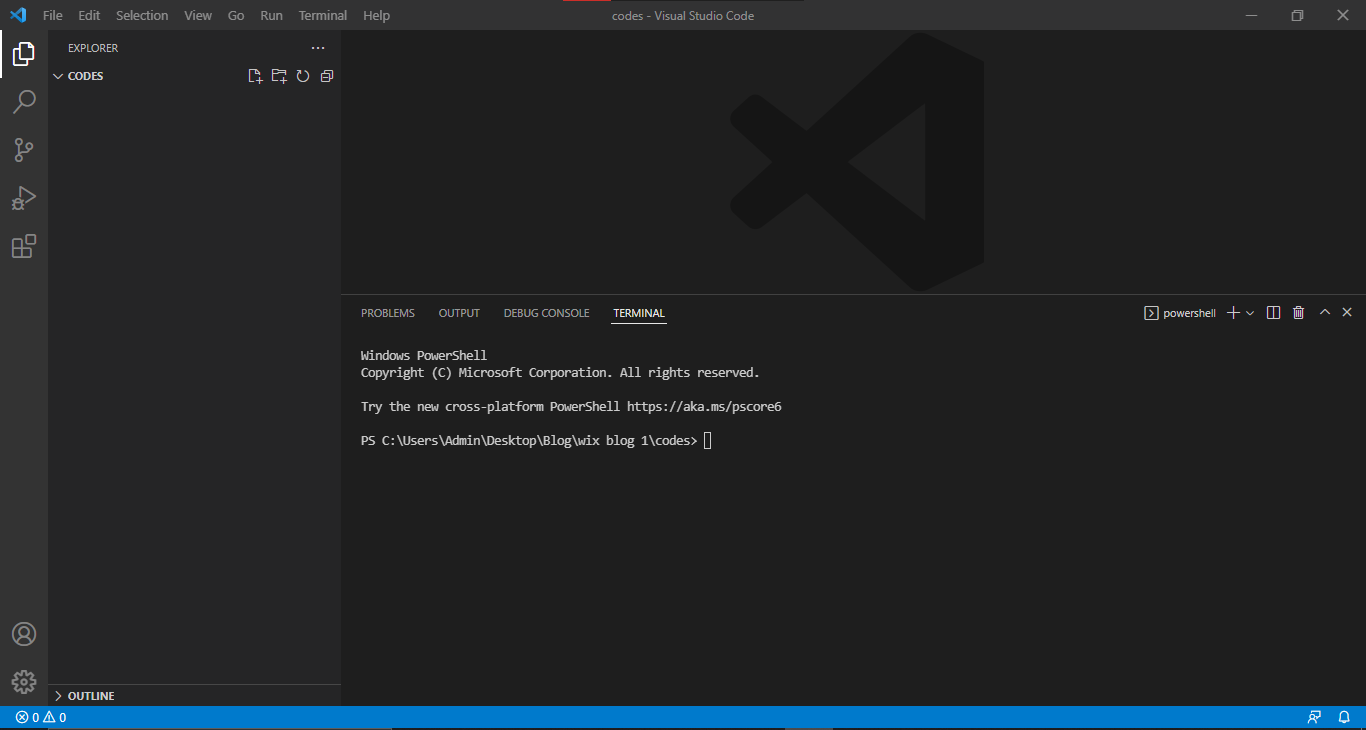Viewport: 1366px width, 730px height.
Task: Click the 'Windows PowerShell' terminal line
Action: click(x=424, y=355)
